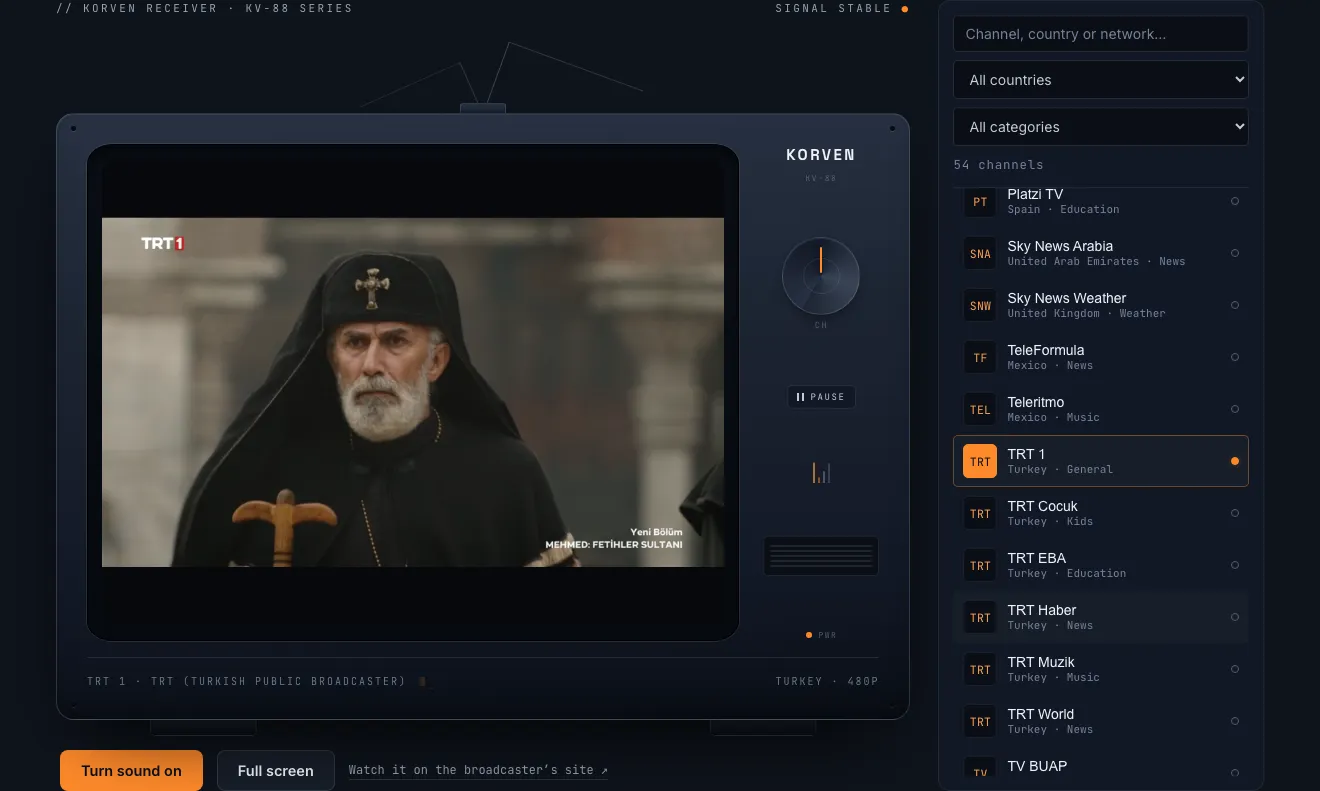Click TRT 1 · TRT (Turkish Public Broadcaster) caption
This screenshot has width=1320, height=791.
pos(247,682)
